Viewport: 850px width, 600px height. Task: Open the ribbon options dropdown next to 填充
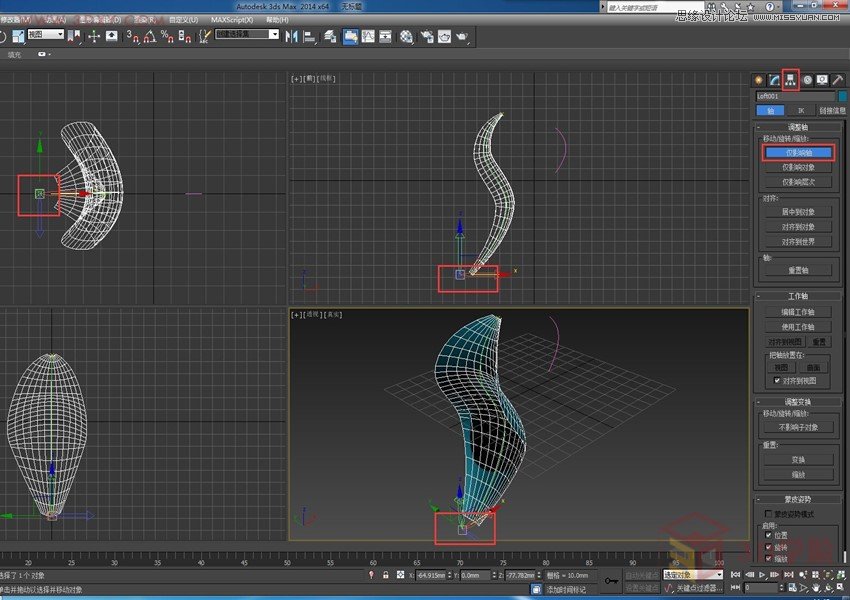coord(44,54)
